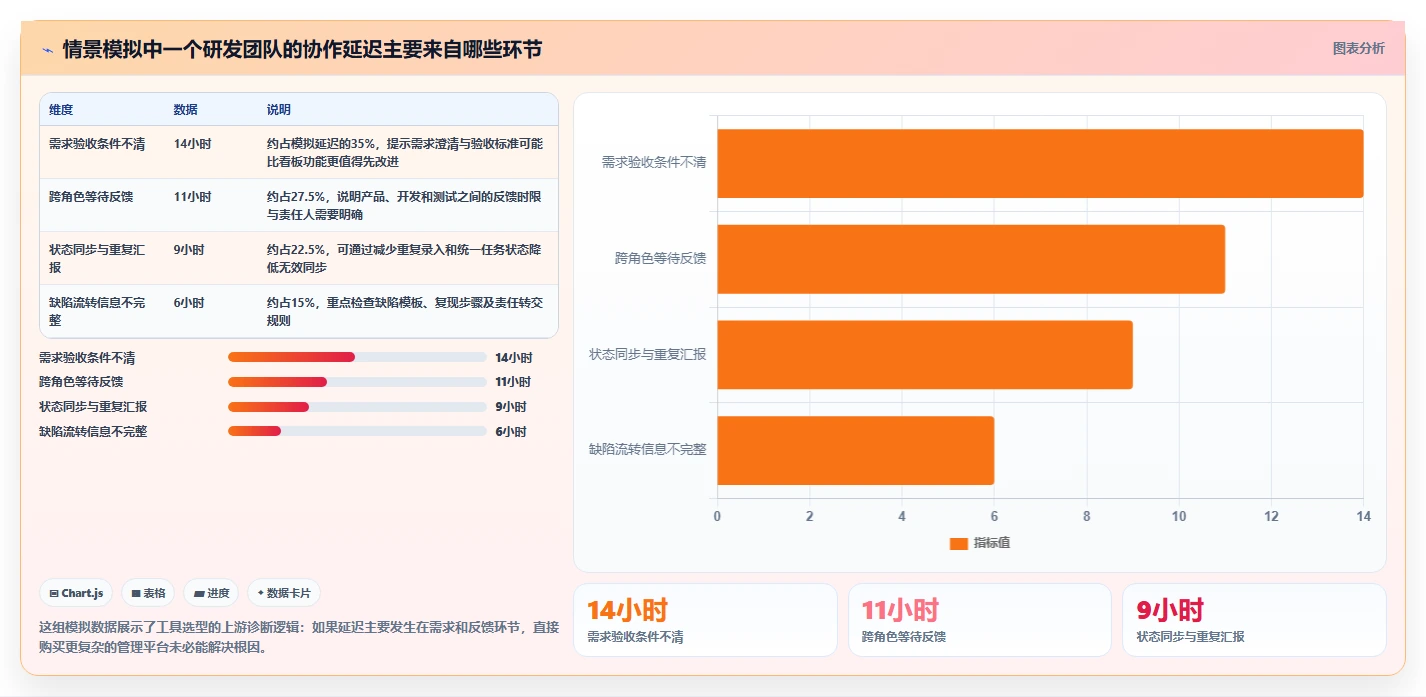The width and height of the screenshot is (1426, 697).
Task: Click the 图表分析 label in the header
Action: point(1358,48)
